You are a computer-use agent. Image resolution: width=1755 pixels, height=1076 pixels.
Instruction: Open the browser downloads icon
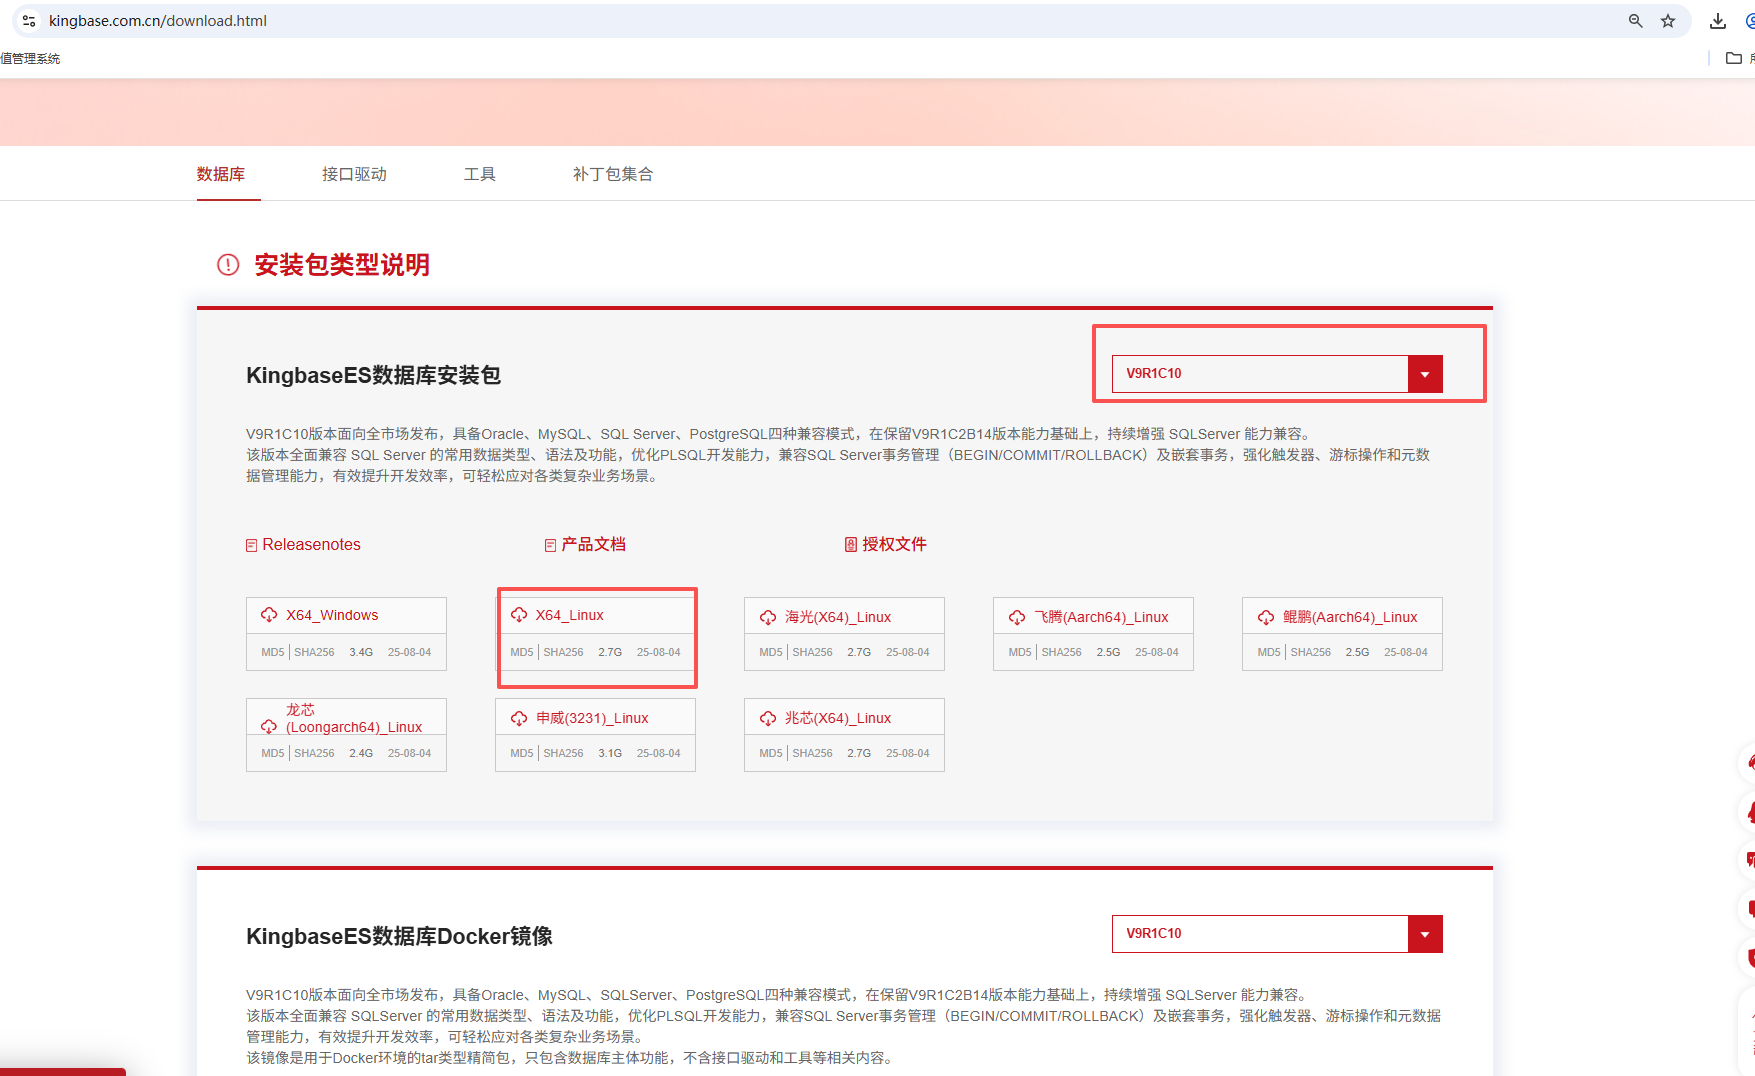(x=1718, y=21)
